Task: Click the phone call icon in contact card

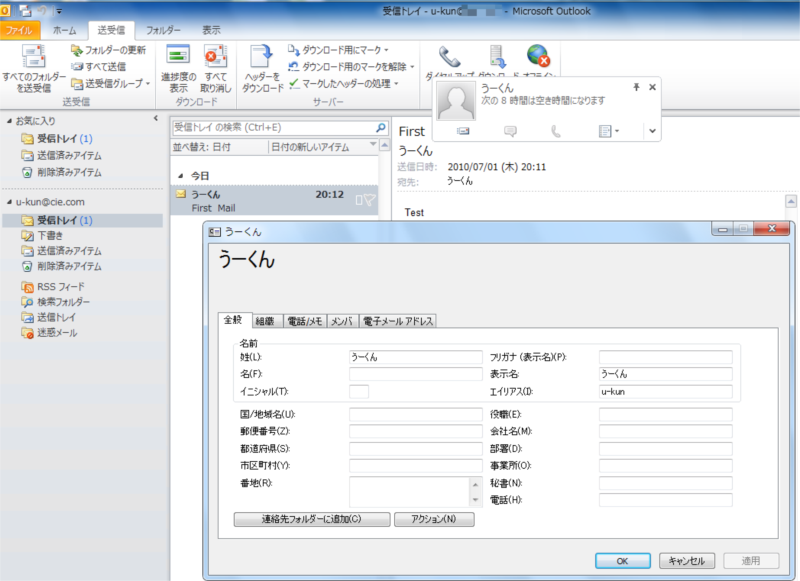Action: (x=556, y=131)
